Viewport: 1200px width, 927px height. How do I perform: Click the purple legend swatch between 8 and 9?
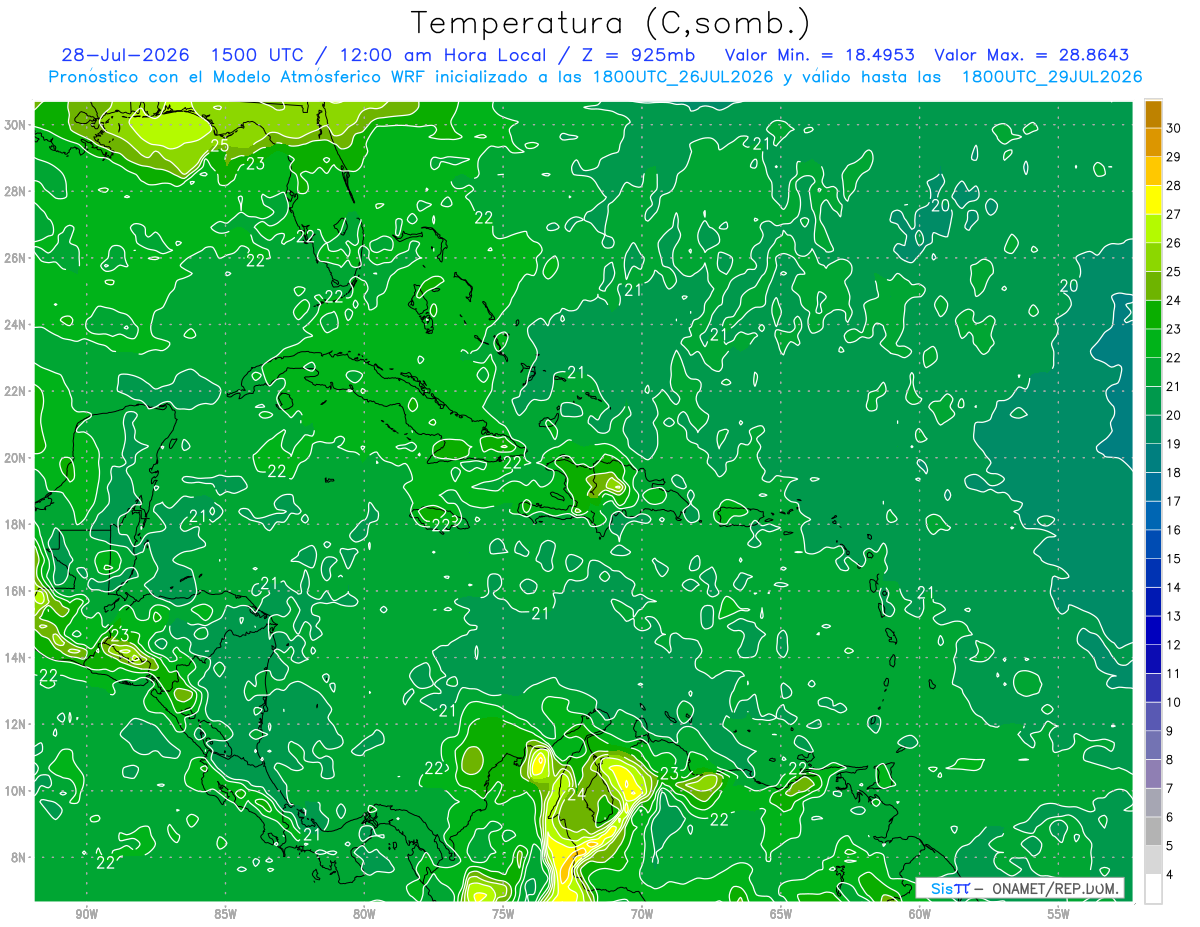point(1153,746)
